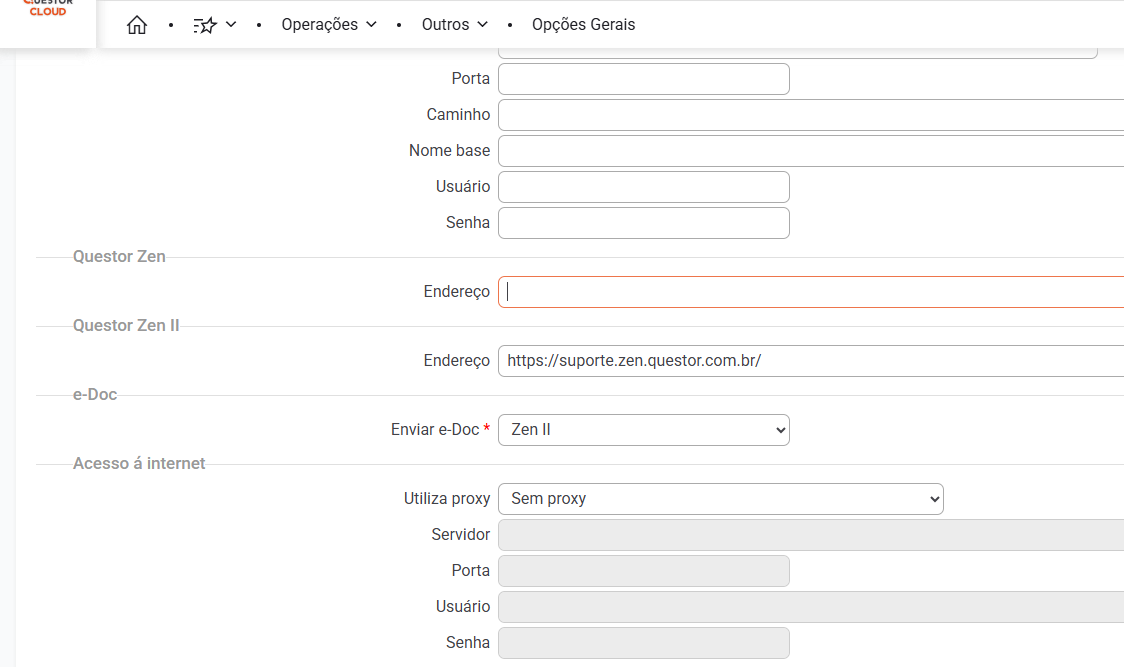Click the "Utiliza proxy" label
This screenshot has width=1124, height=667.
coord(447,498)
